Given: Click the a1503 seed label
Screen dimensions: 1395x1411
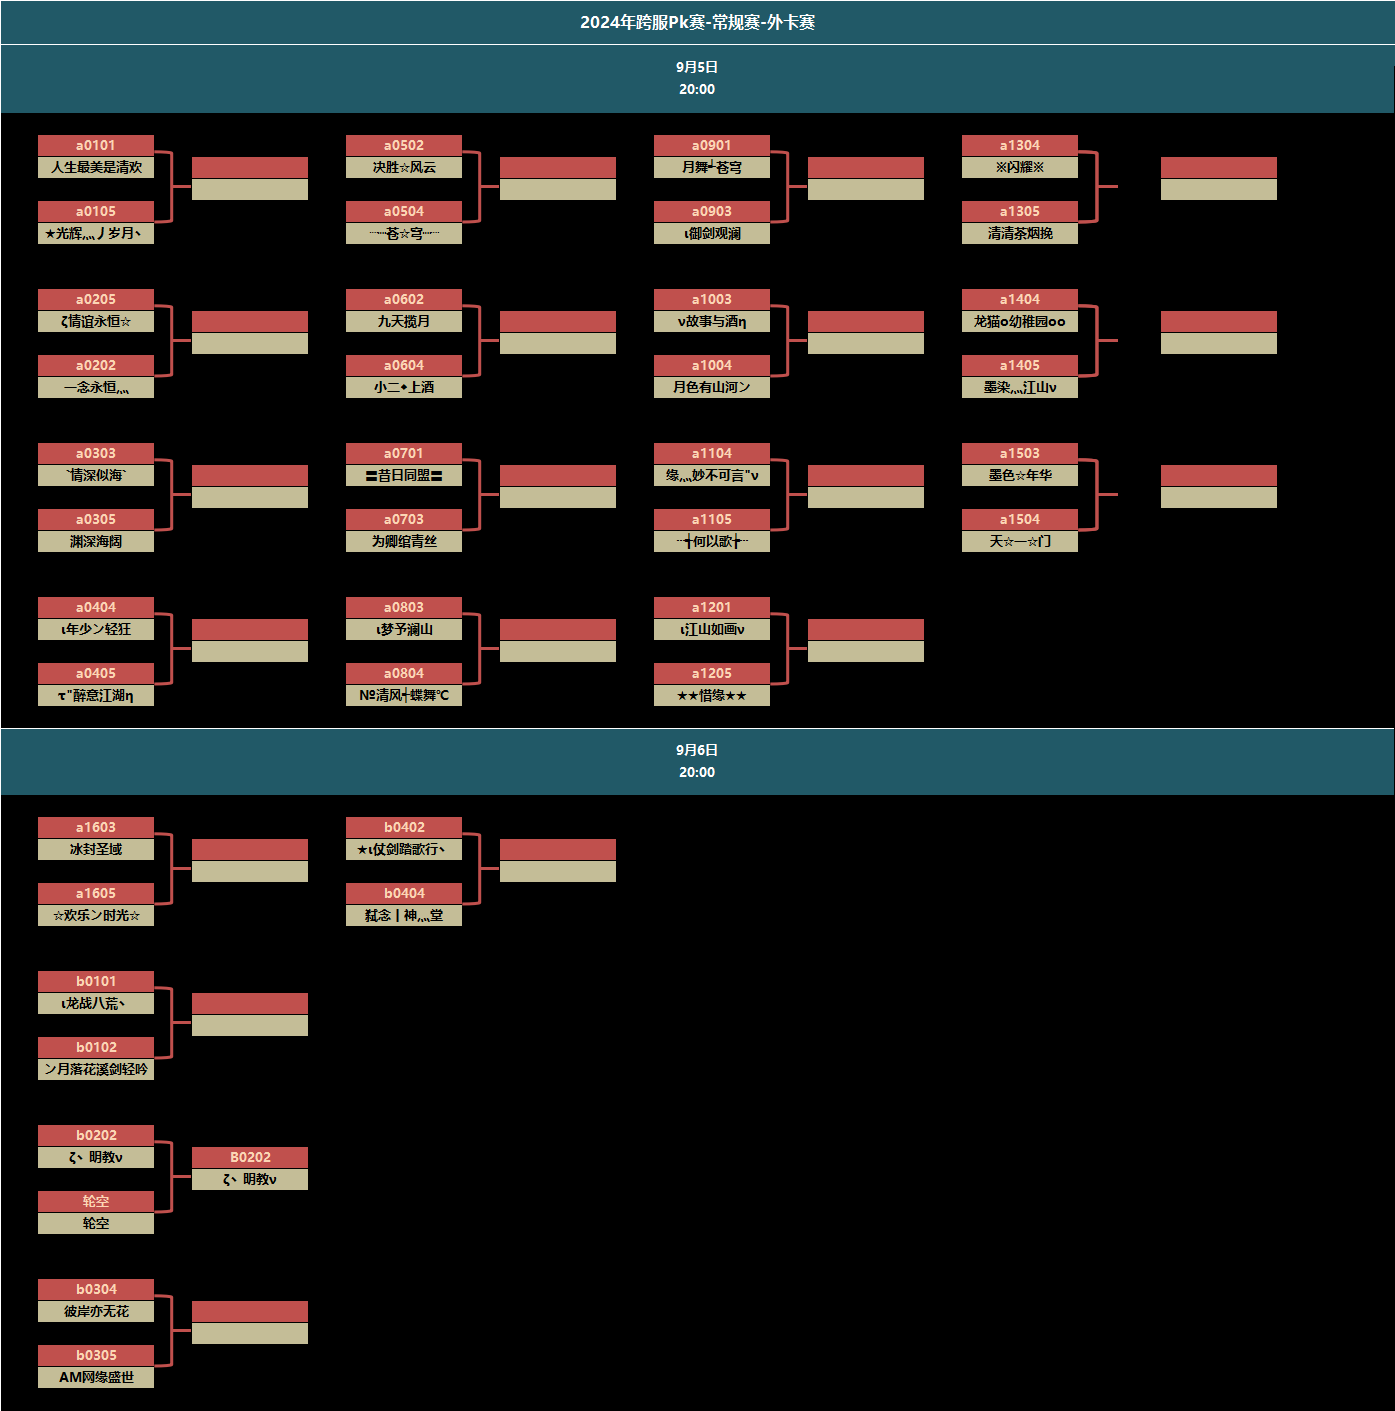Looking at the screenshot, I should point(1020,453).
